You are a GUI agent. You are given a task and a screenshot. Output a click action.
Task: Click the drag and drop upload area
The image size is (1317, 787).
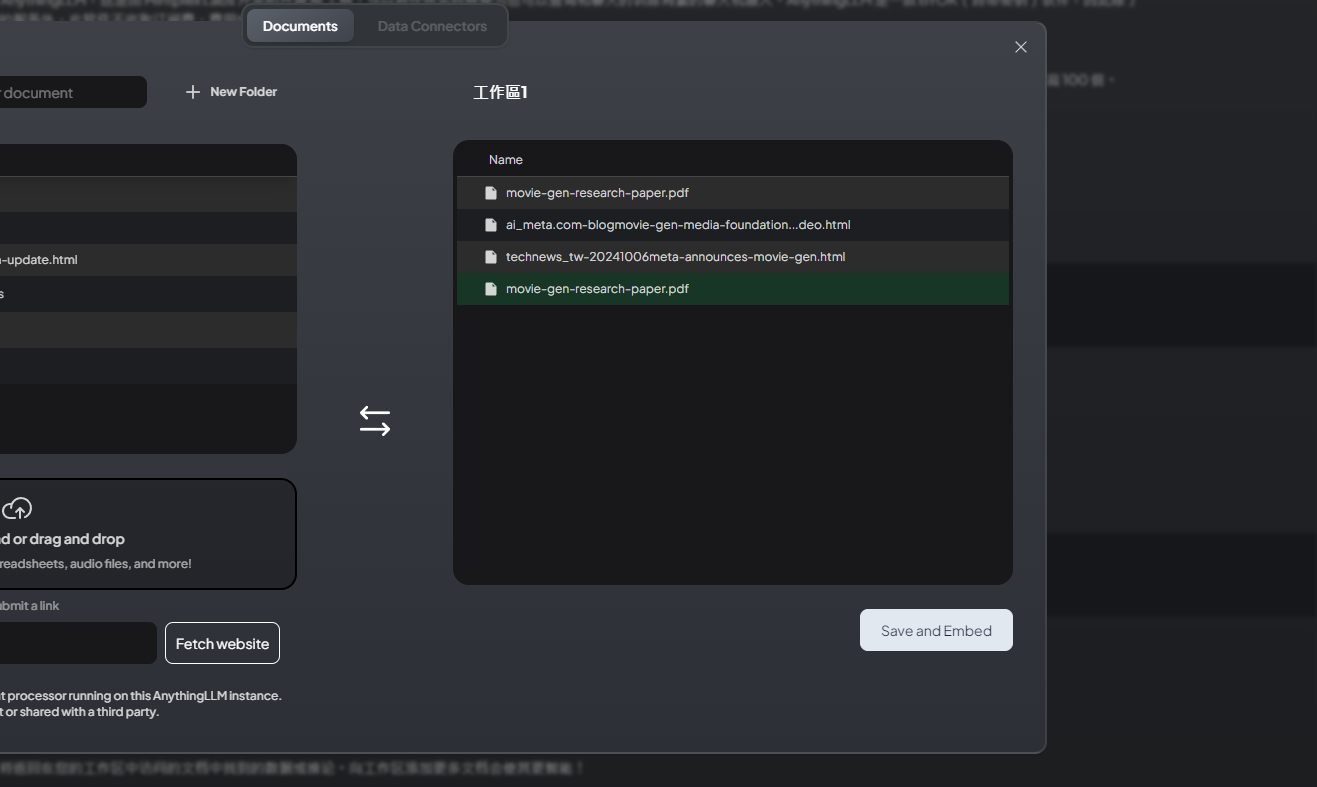click(147, 534)
